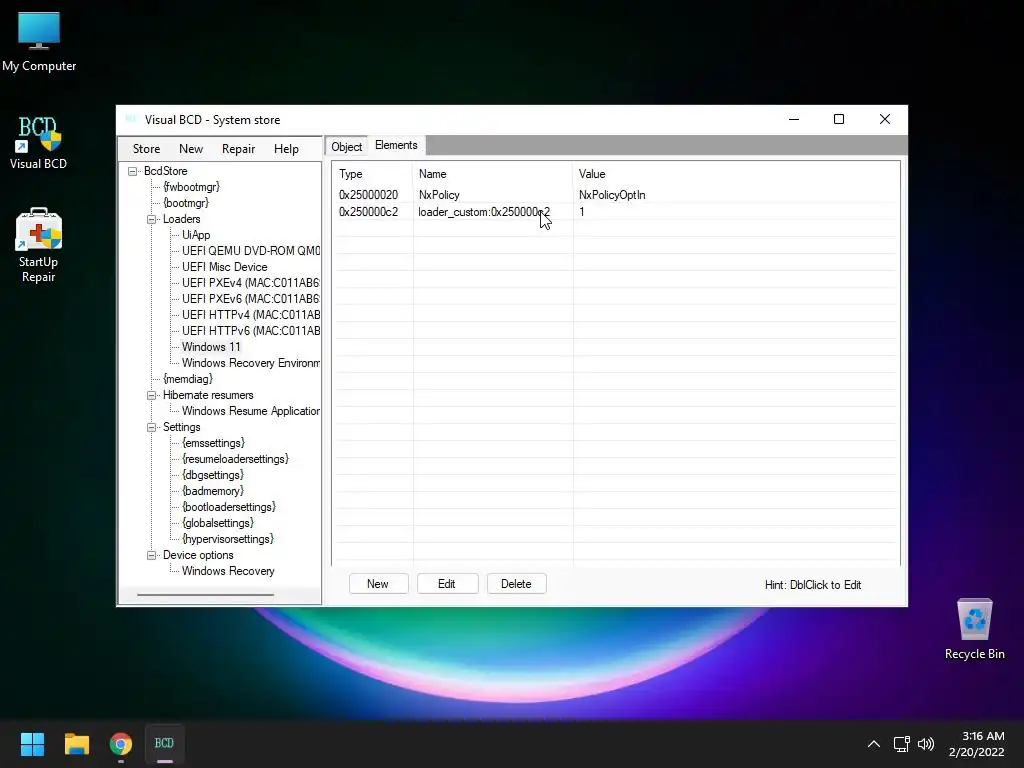Collapse Hibernate resumers tree branch

[152, 395]
